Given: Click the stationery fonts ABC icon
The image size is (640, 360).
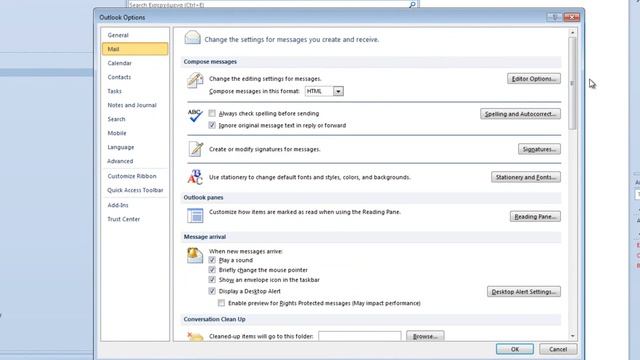Looking at the screenshot, I should (x=195, y=177).
